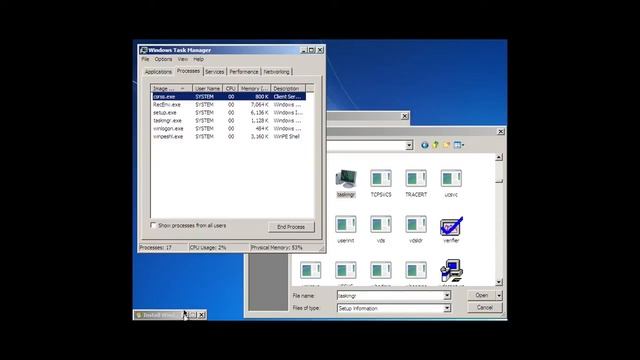Screen dimensions: 640x360
Task: Enable Show processes from all users
Action: (153, 225)
